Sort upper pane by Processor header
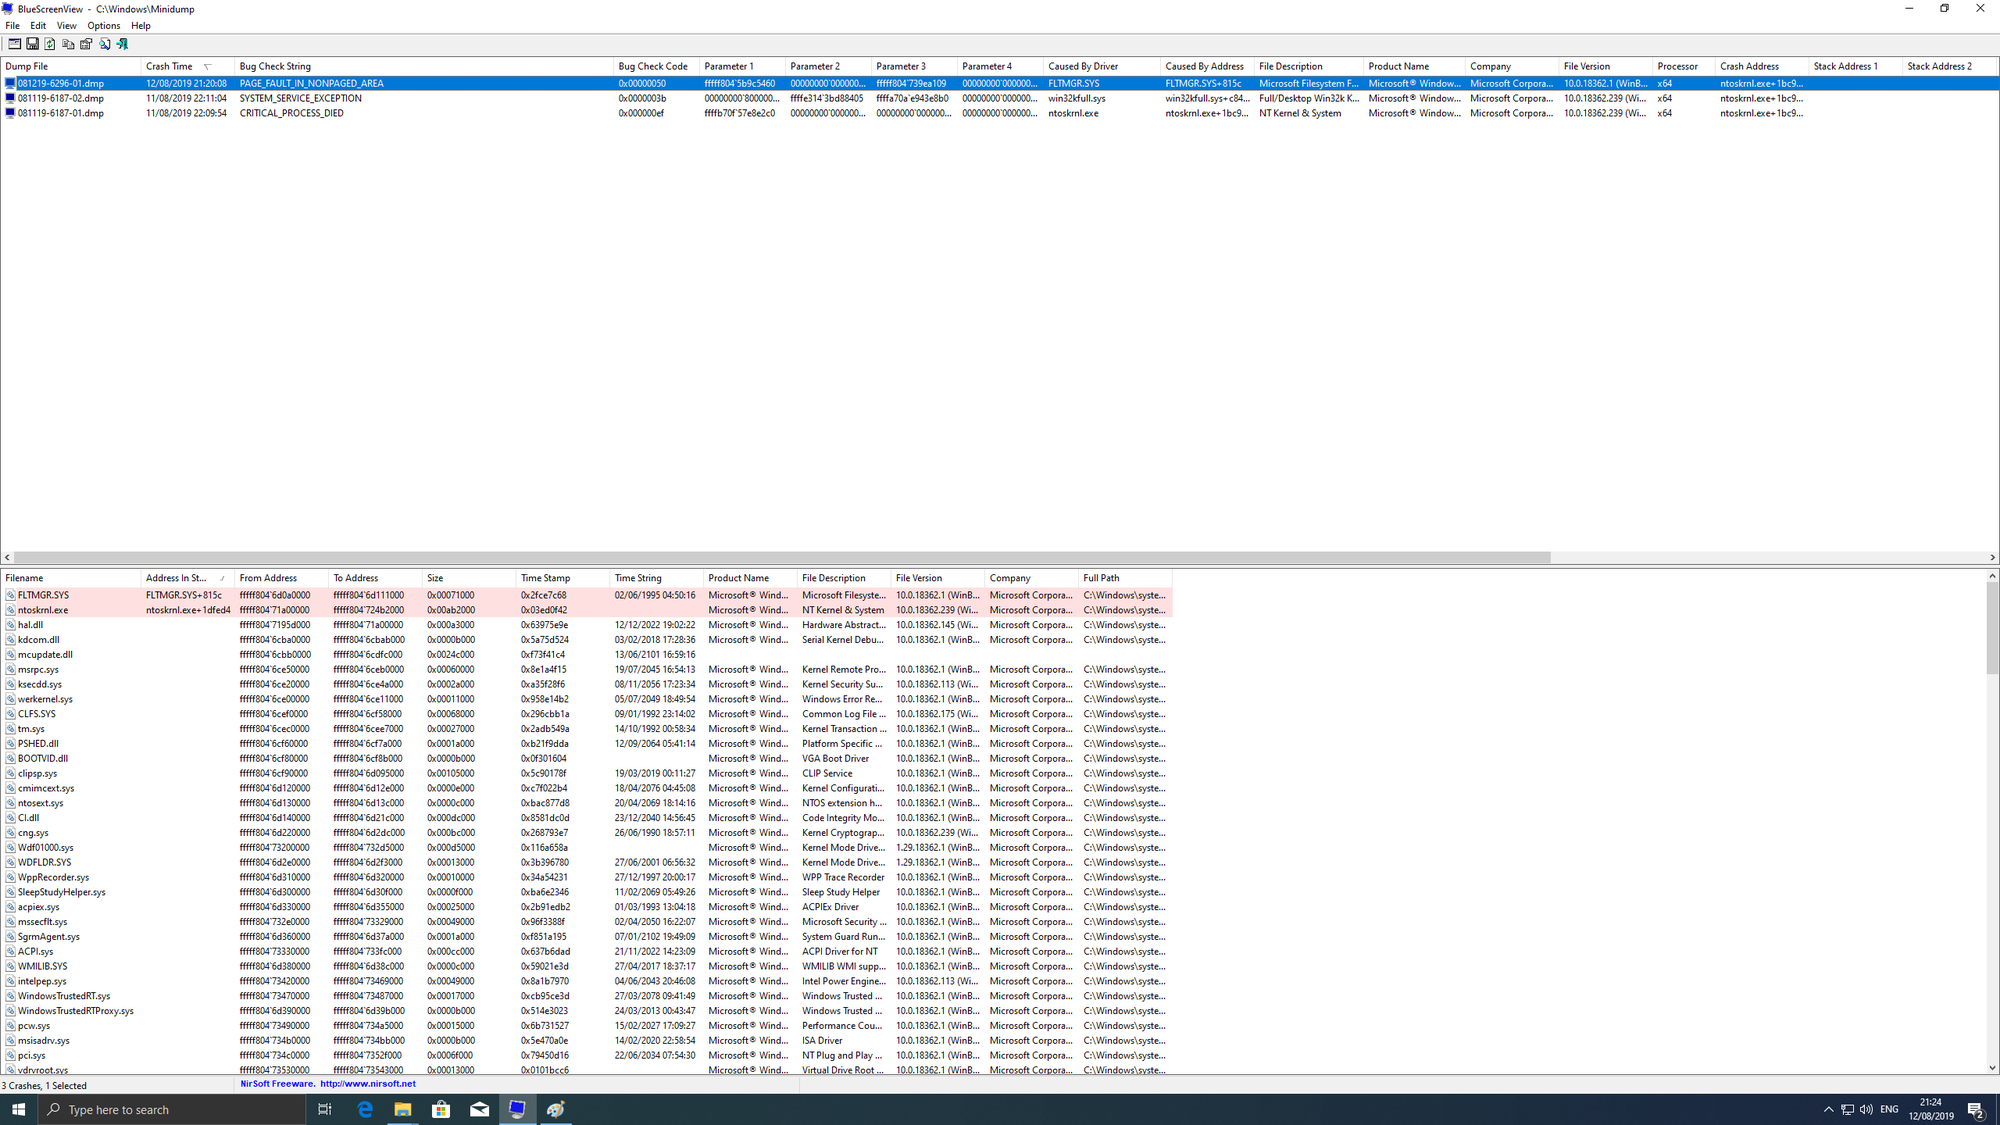 [1684, 66]
